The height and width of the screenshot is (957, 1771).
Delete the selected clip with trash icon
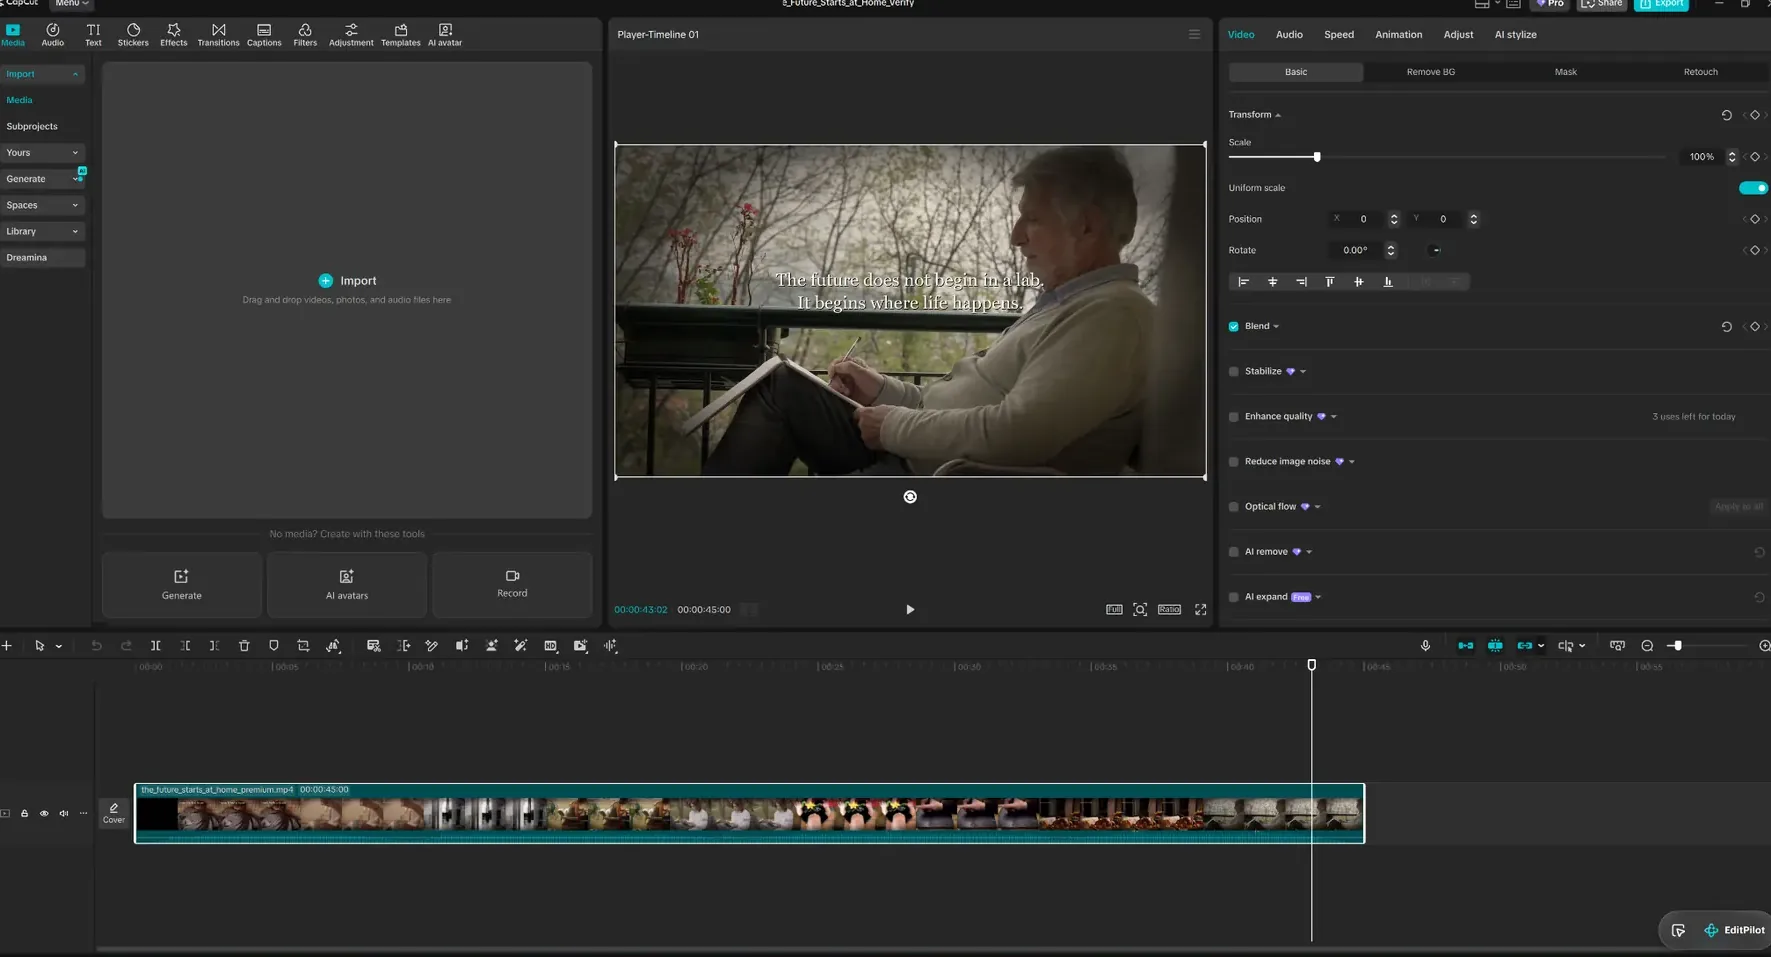244,646
